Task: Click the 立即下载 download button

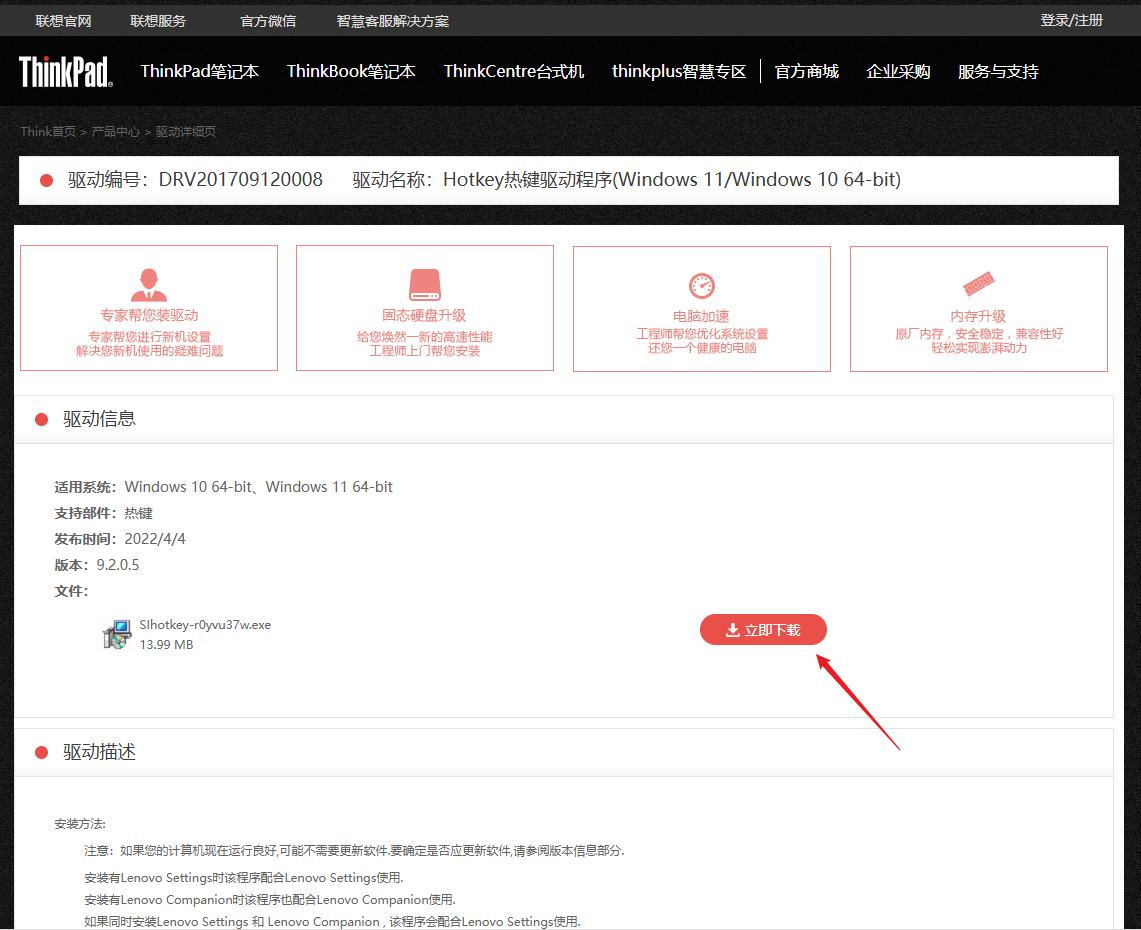Action: click(763, 629)
